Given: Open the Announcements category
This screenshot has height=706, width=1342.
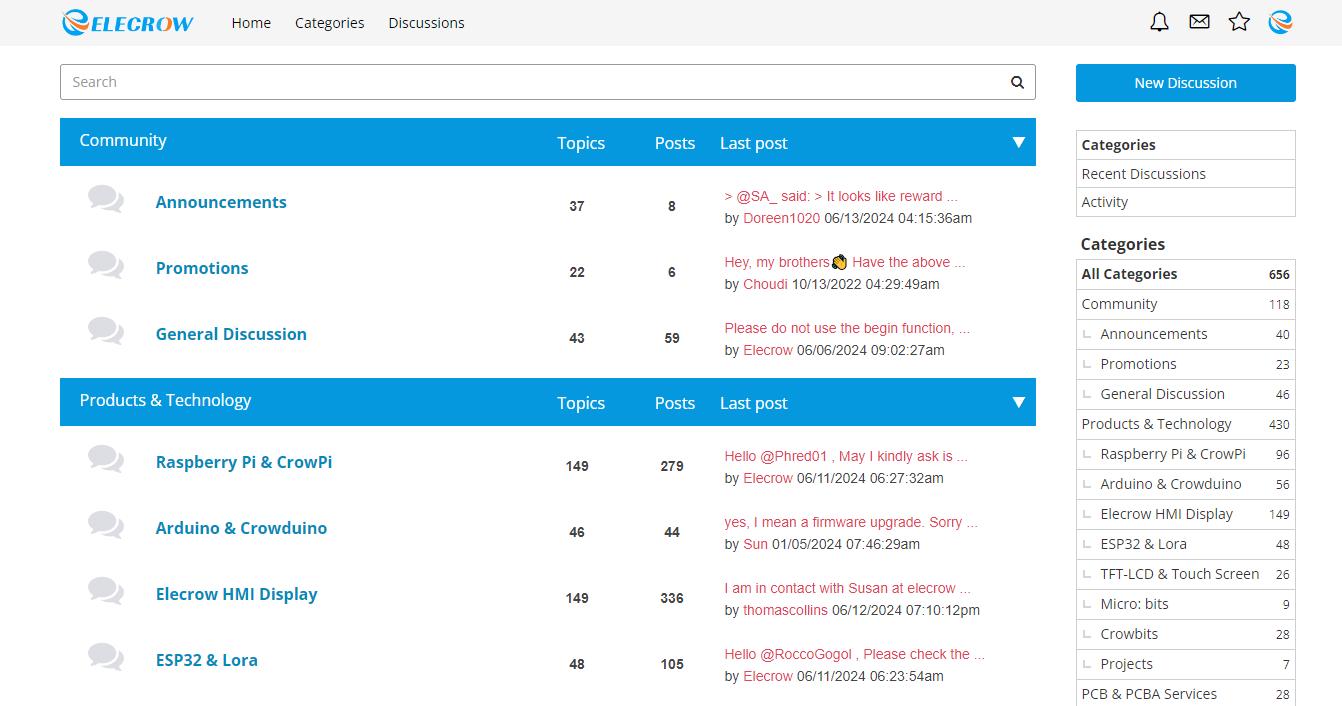Looking at the screenshot, I should click(x=221, y=202).
